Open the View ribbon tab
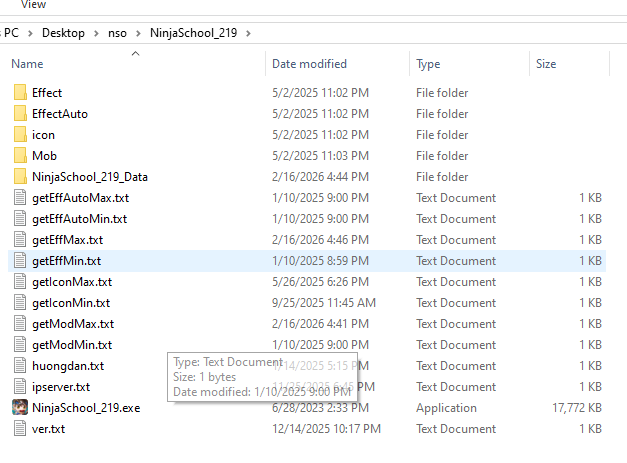 point(33,5)
